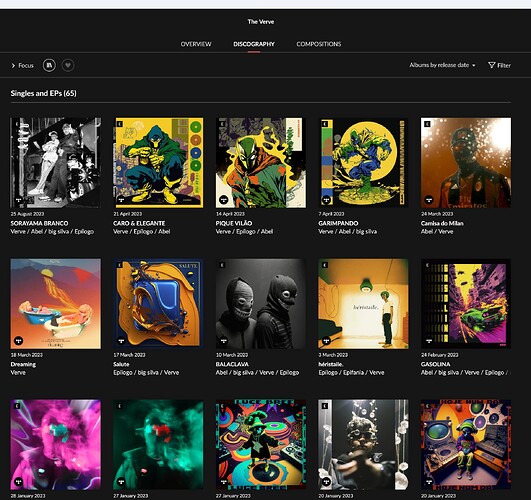Click the Tidal badge on PIQUE VILÃO cover

click(x=224, y=200)
